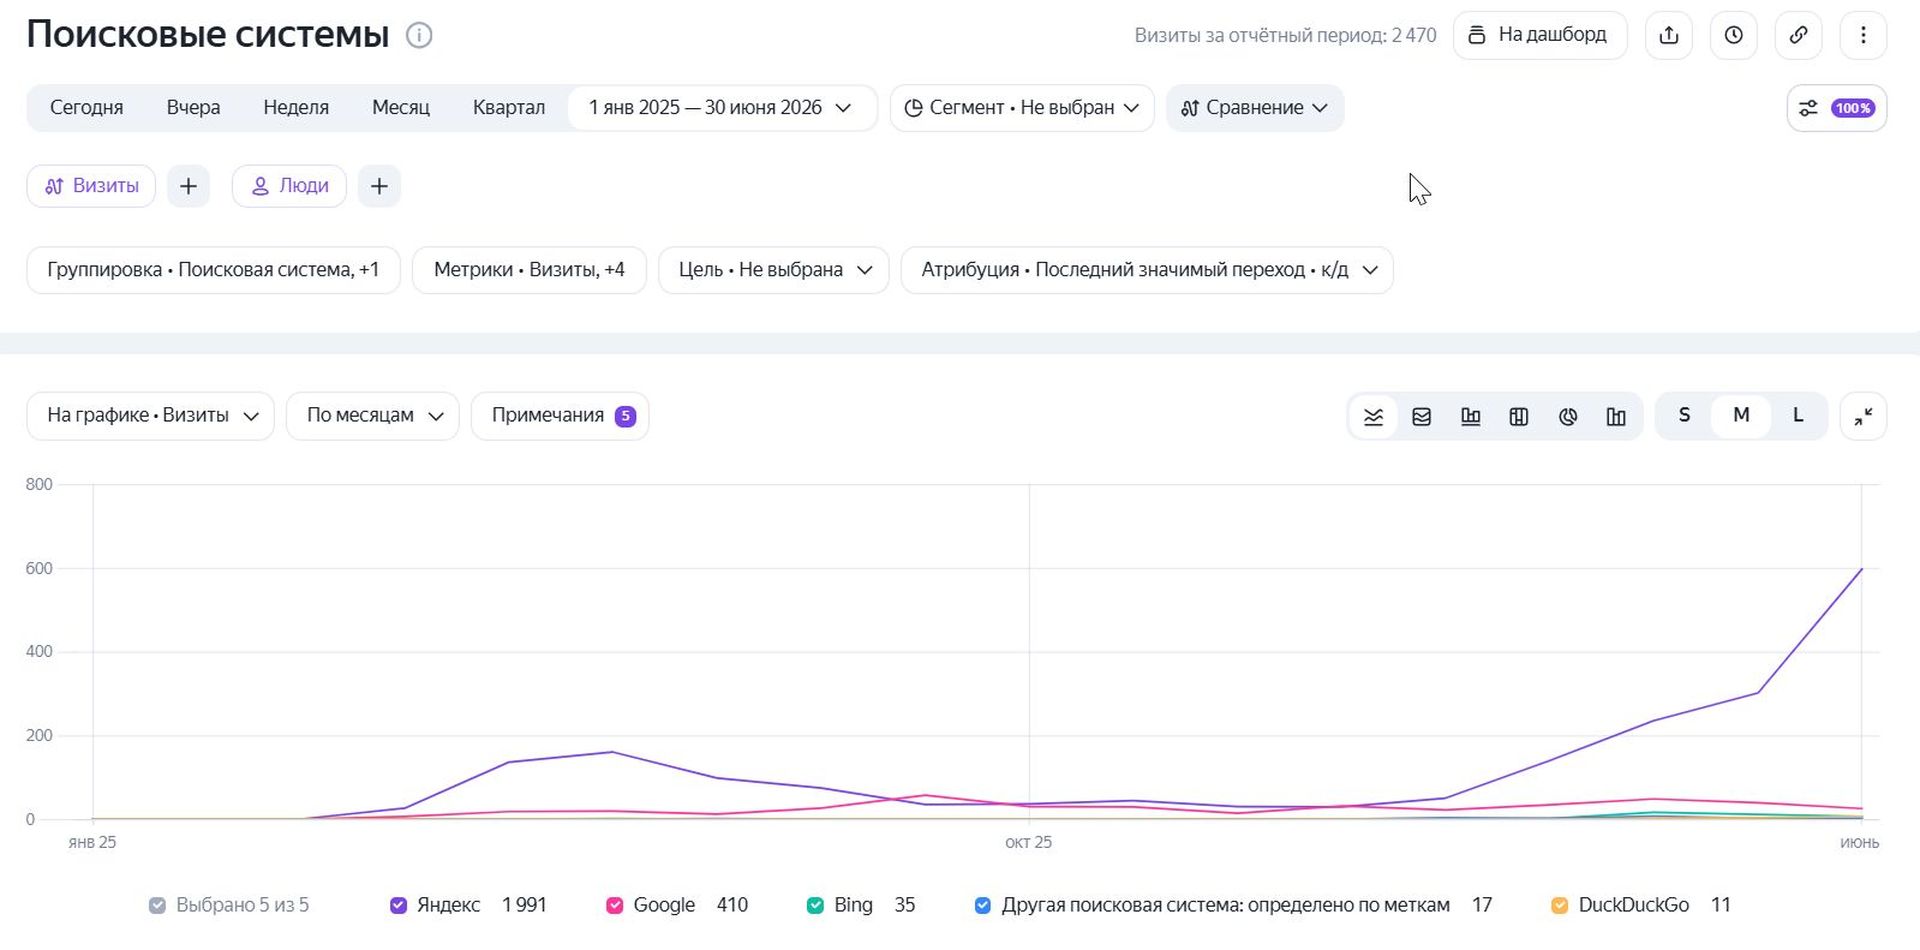Select the Неделя period tab
The width and height of the screenshot is (1920, 950).
coord(296,108)
